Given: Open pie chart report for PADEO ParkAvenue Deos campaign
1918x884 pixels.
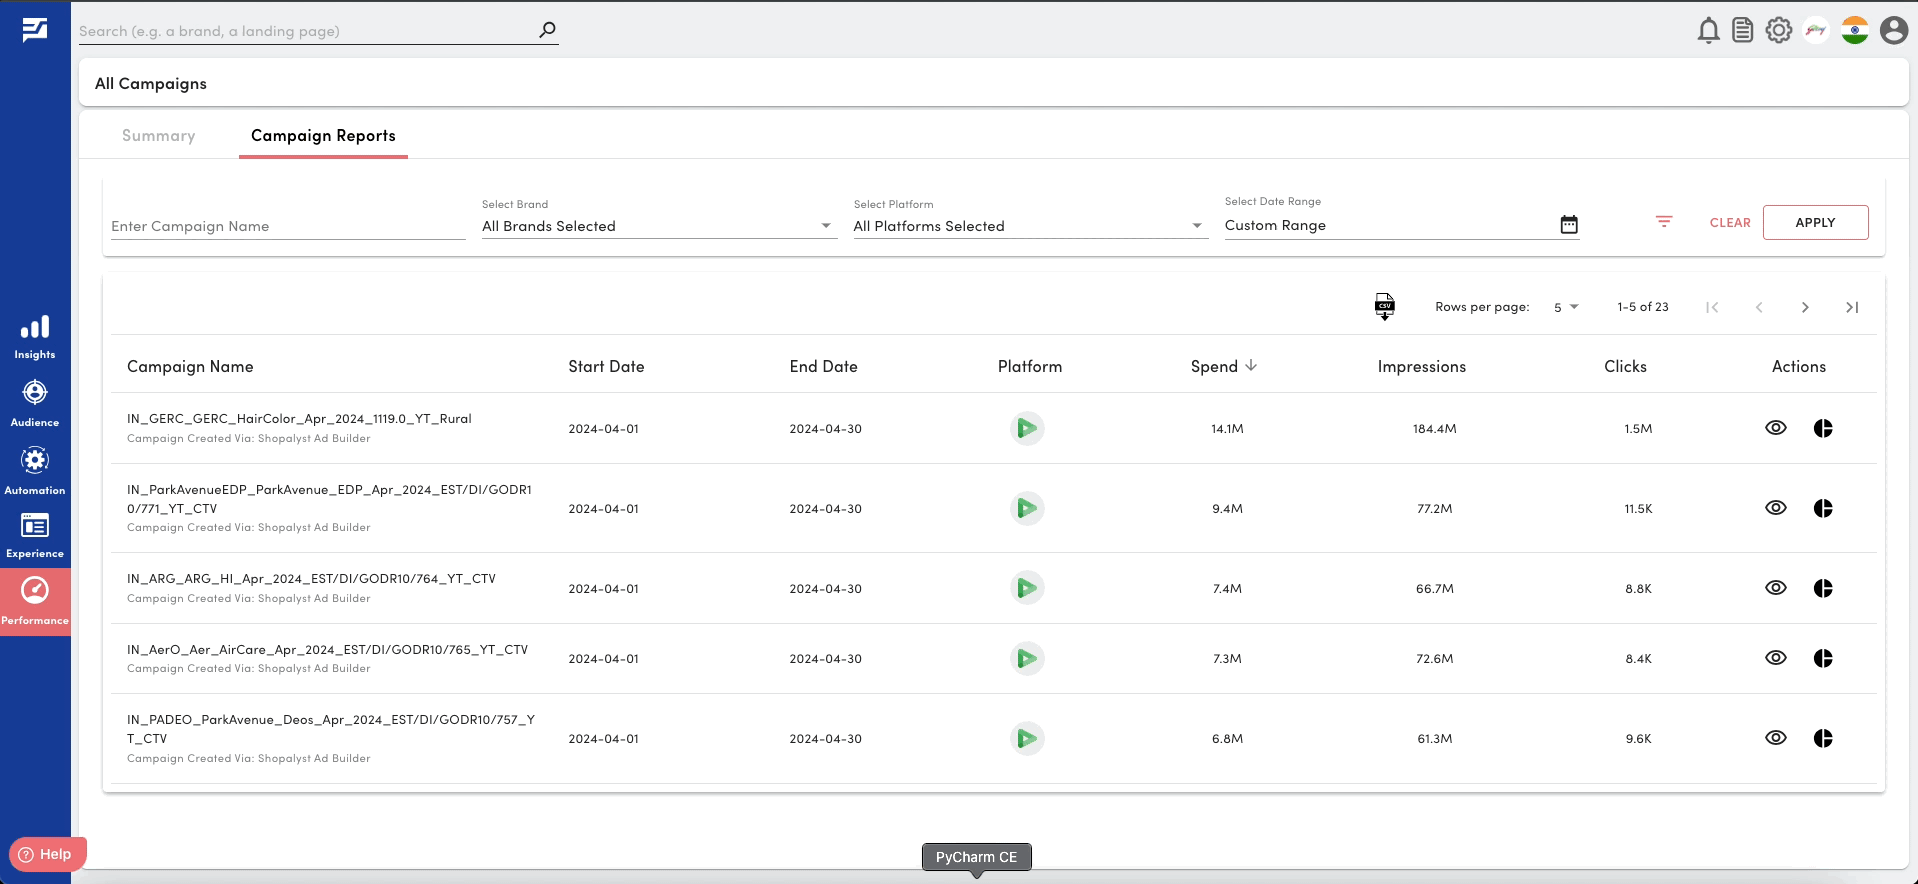Looking at the screenshot, I should click(1823, 738).
